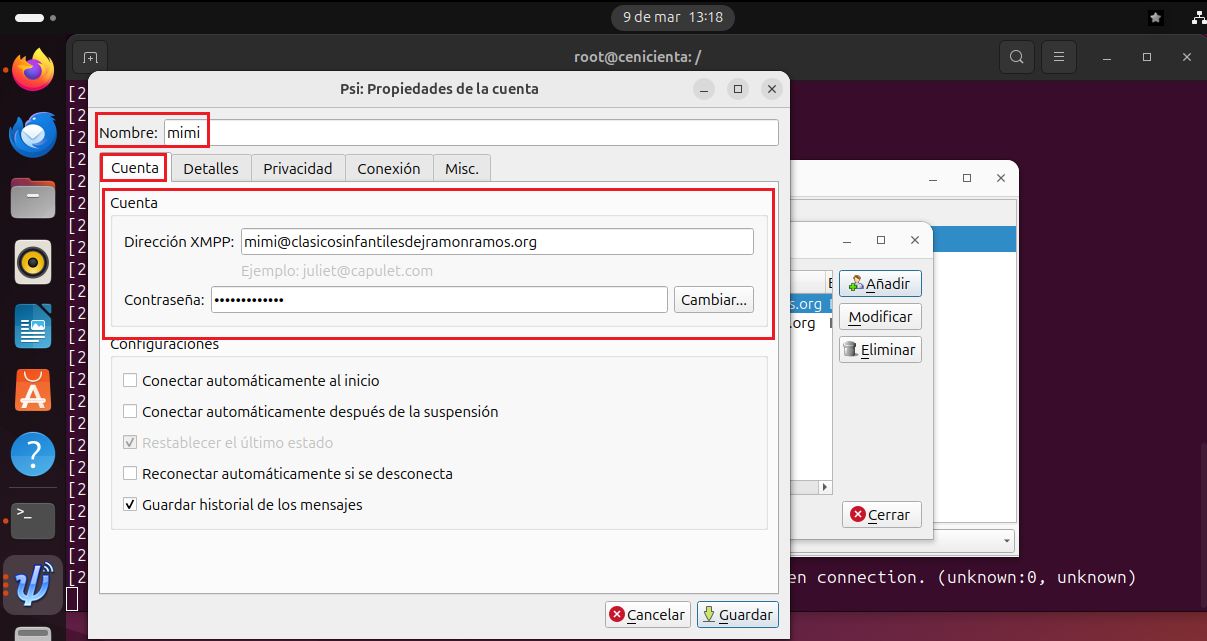Open the Rhythmbox music player icon
1207x641 pixels.
31,262
